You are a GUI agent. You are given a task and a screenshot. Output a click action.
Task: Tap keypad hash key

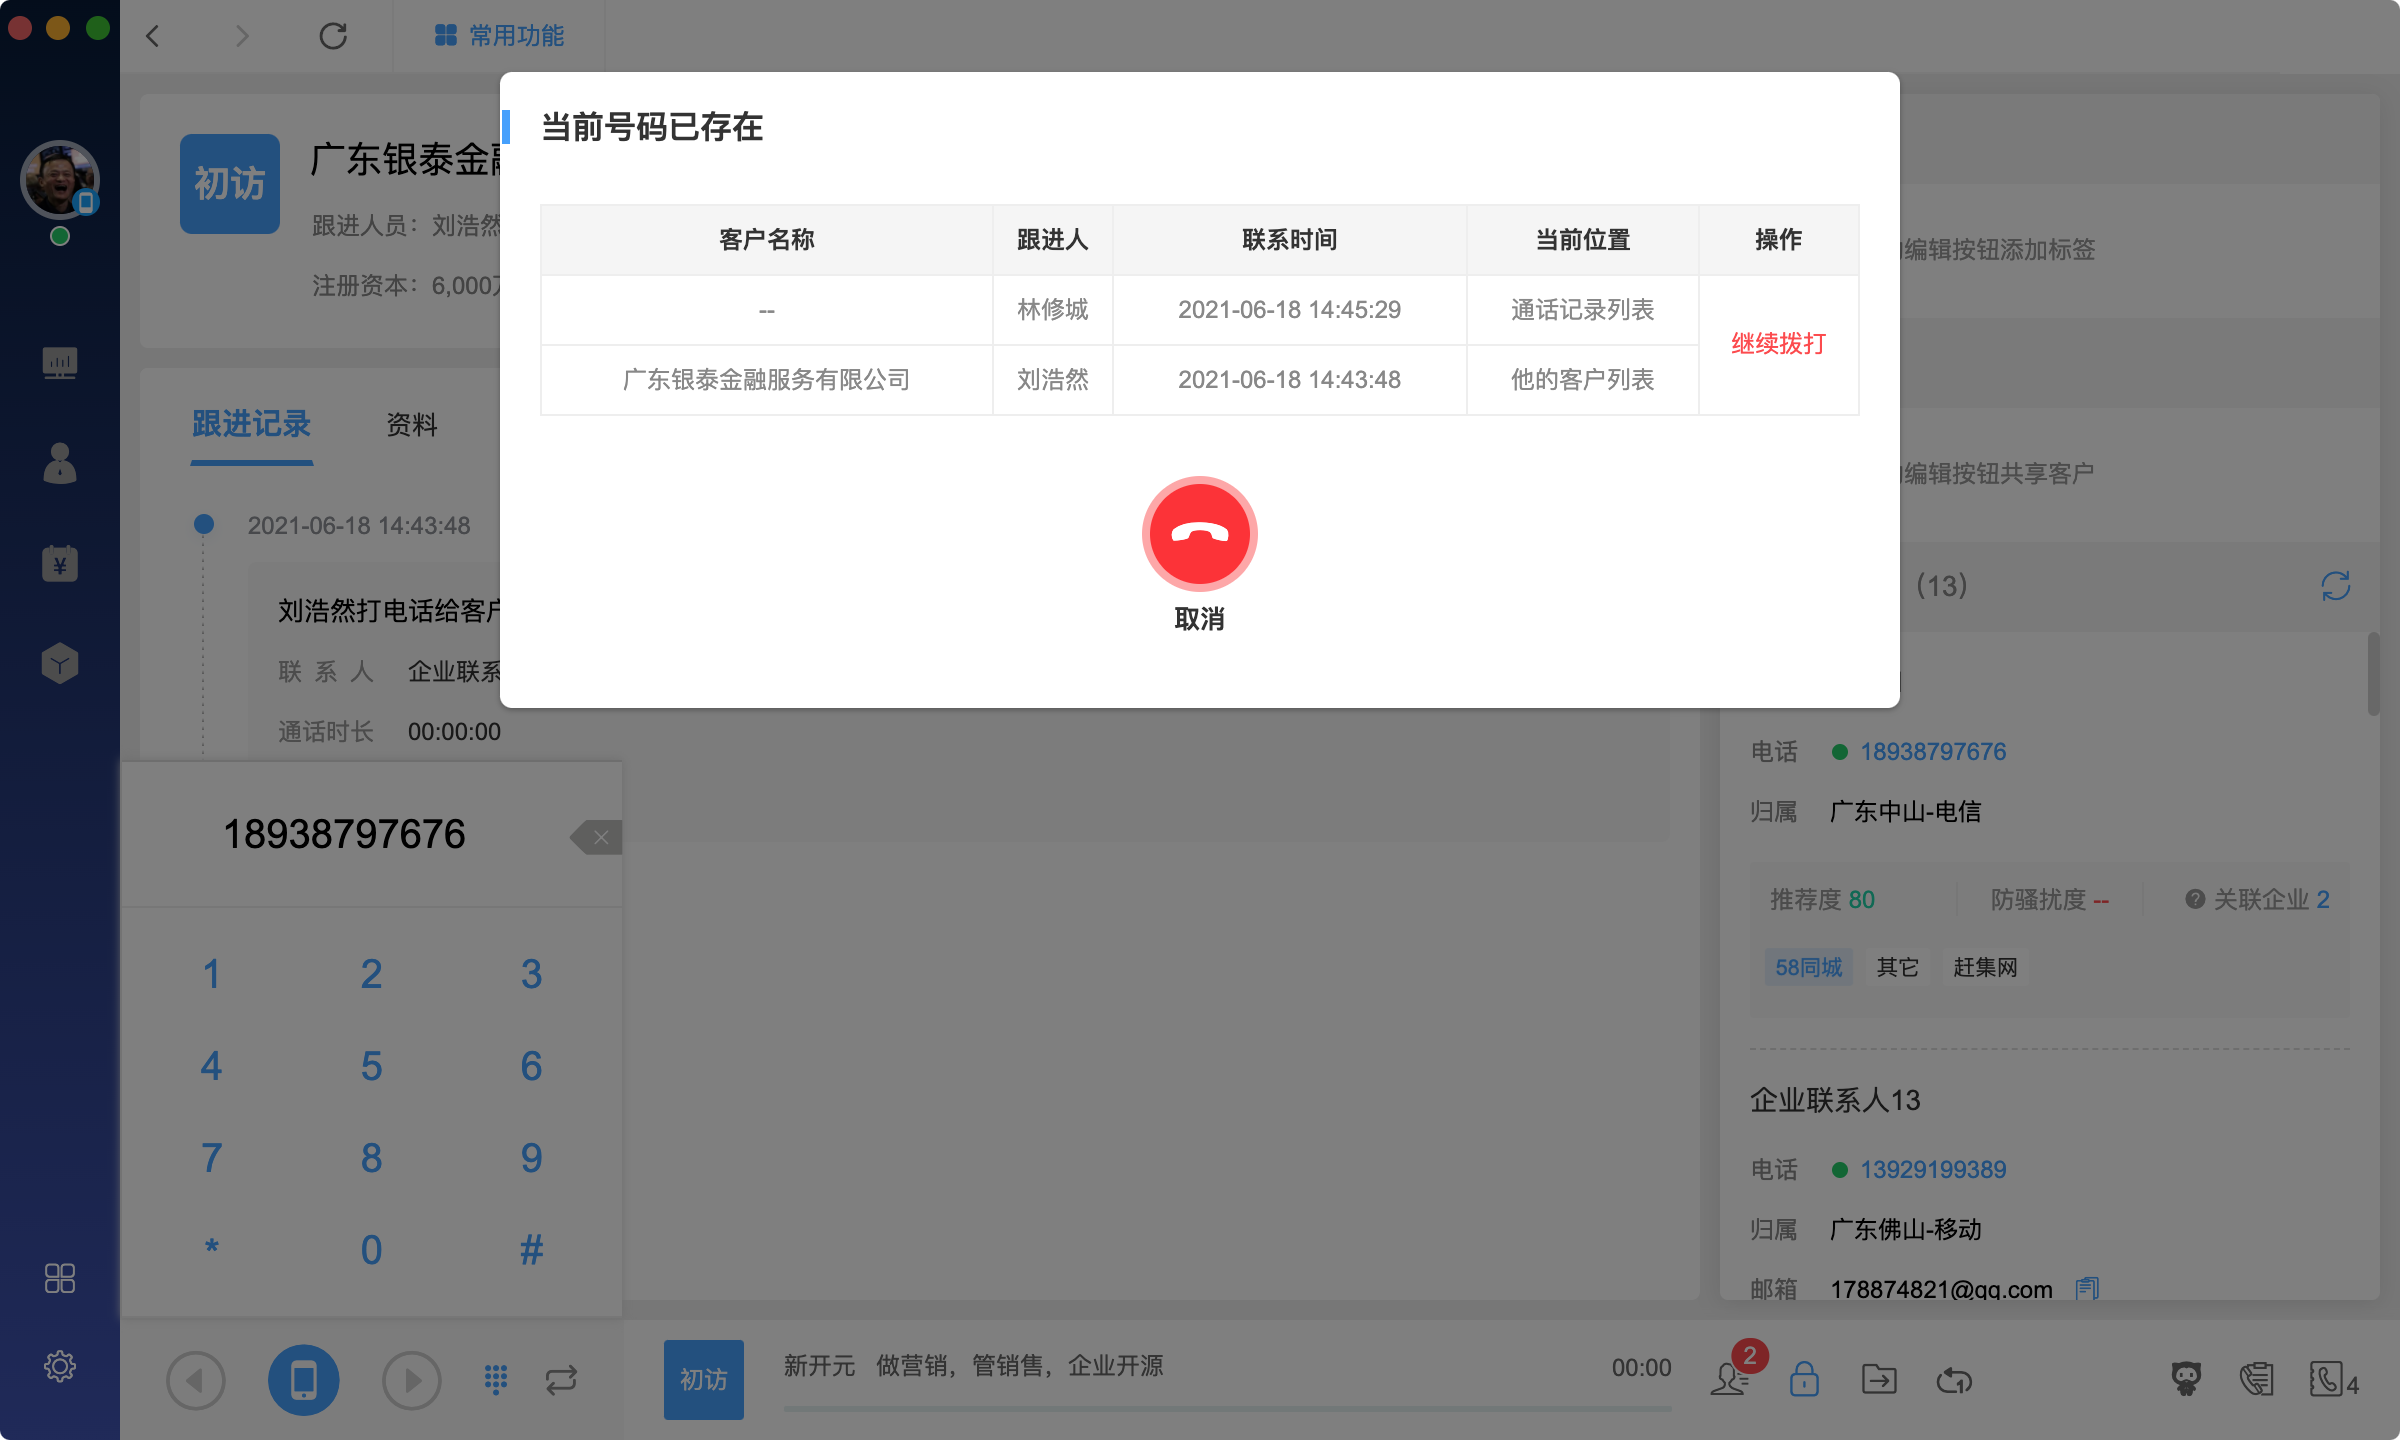(531, 1250)
